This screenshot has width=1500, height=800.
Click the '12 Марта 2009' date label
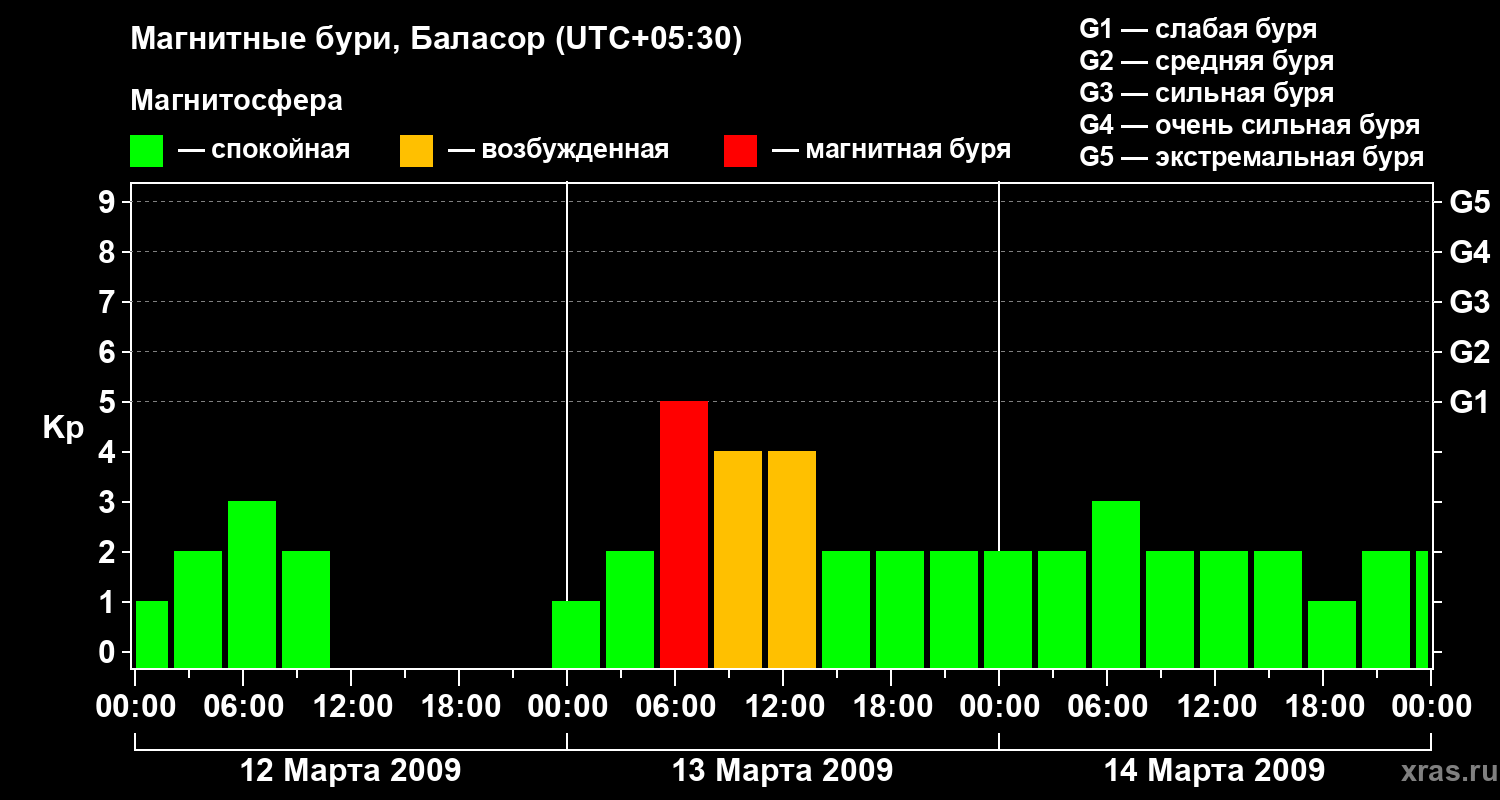point(351,771)
